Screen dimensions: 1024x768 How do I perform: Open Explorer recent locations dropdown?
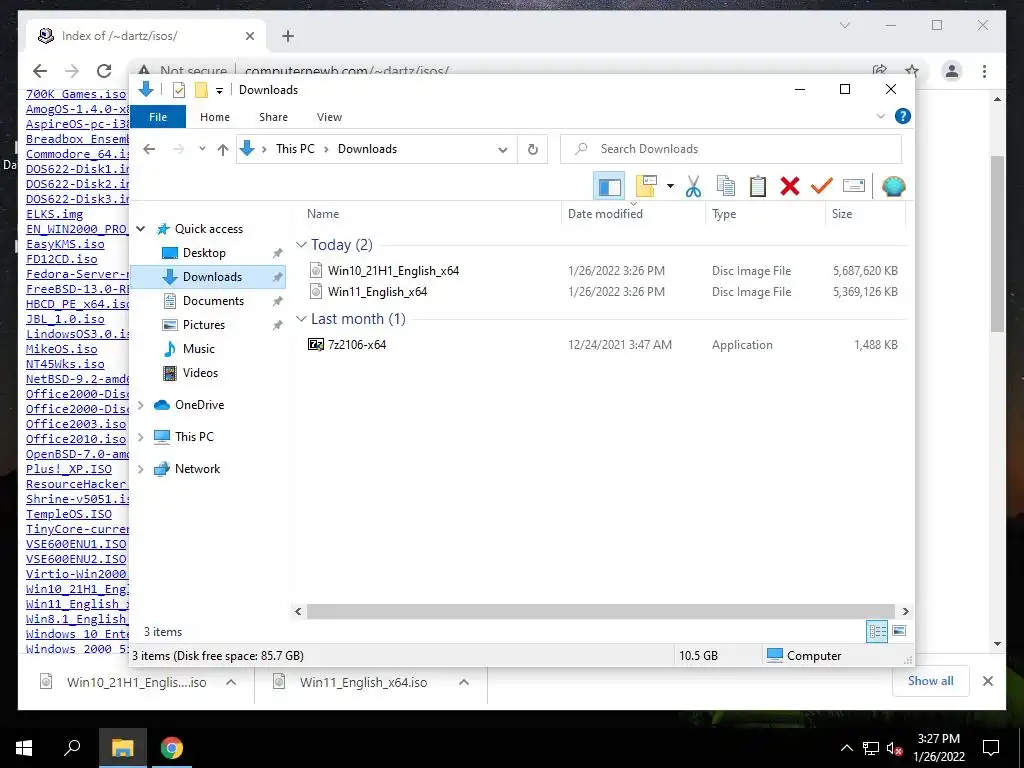pos(202,149)
